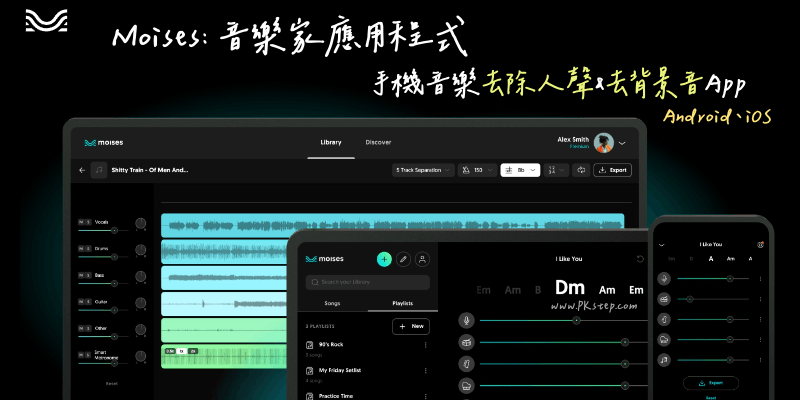Image resolution: width=800 pixels, height=400 pixels.
Task: Click the Export button in the desktop toolbar
Action: point(612,170)
